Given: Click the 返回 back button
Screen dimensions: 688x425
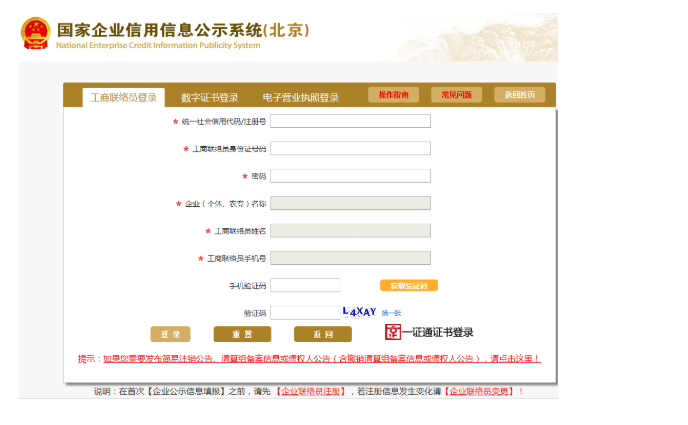Looking at the screenshot, I should [x=323, y=334].
